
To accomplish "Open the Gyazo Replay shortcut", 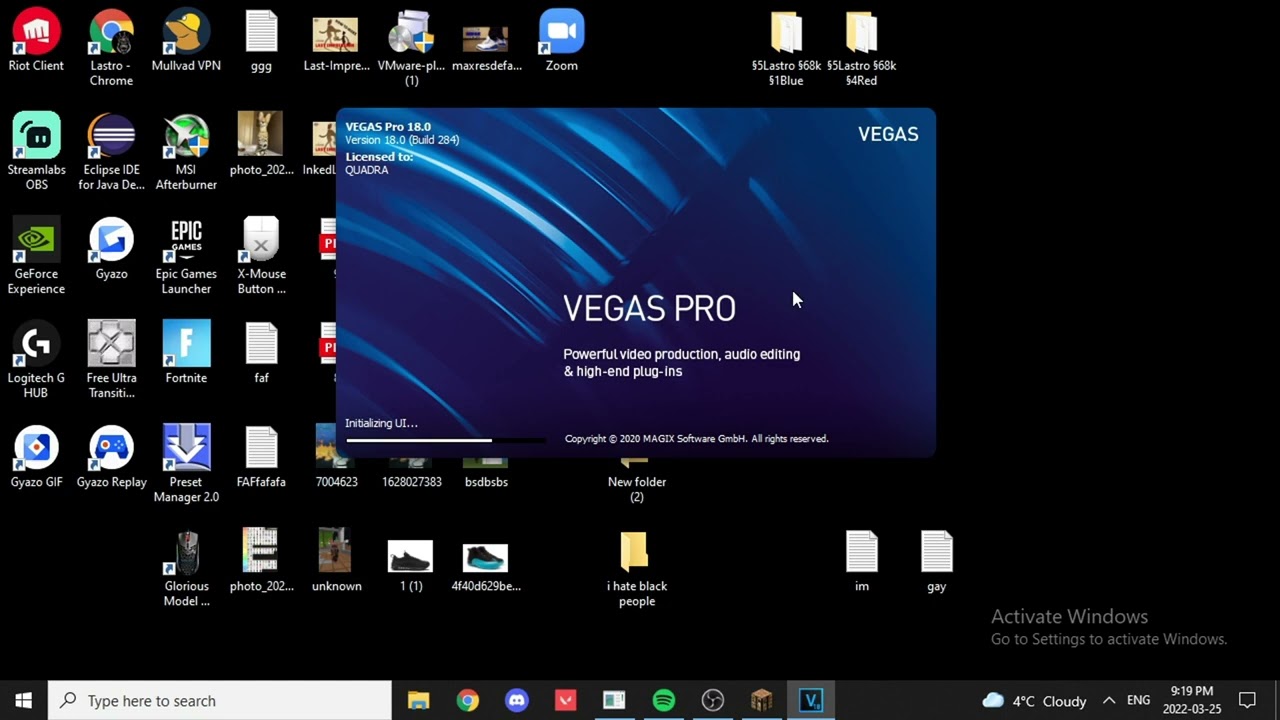I will pos(111,457).
